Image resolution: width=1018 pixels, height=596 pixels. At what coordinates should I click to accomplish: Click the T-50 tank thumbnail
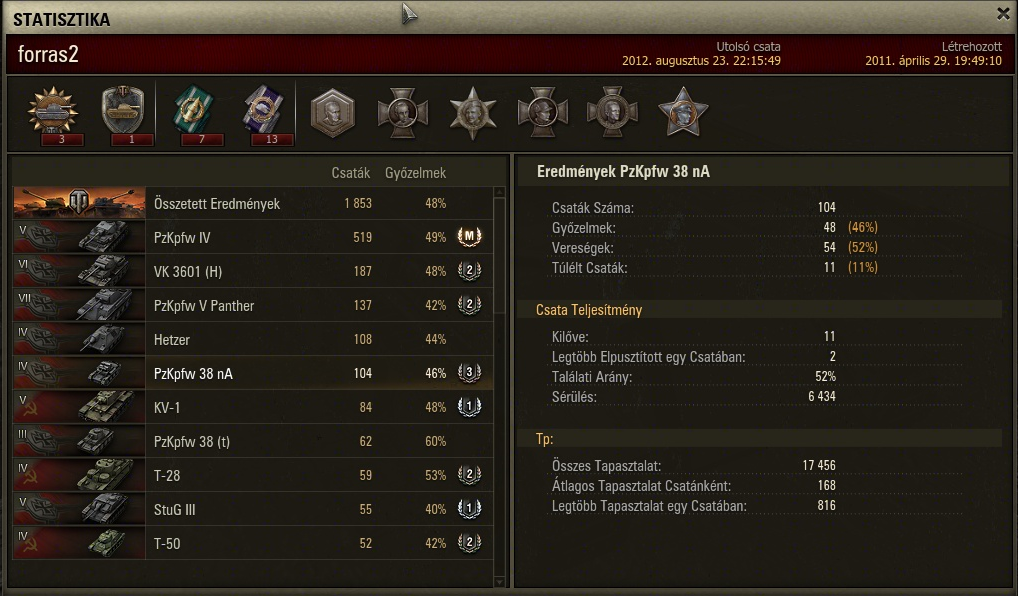[x=79, y=543]
